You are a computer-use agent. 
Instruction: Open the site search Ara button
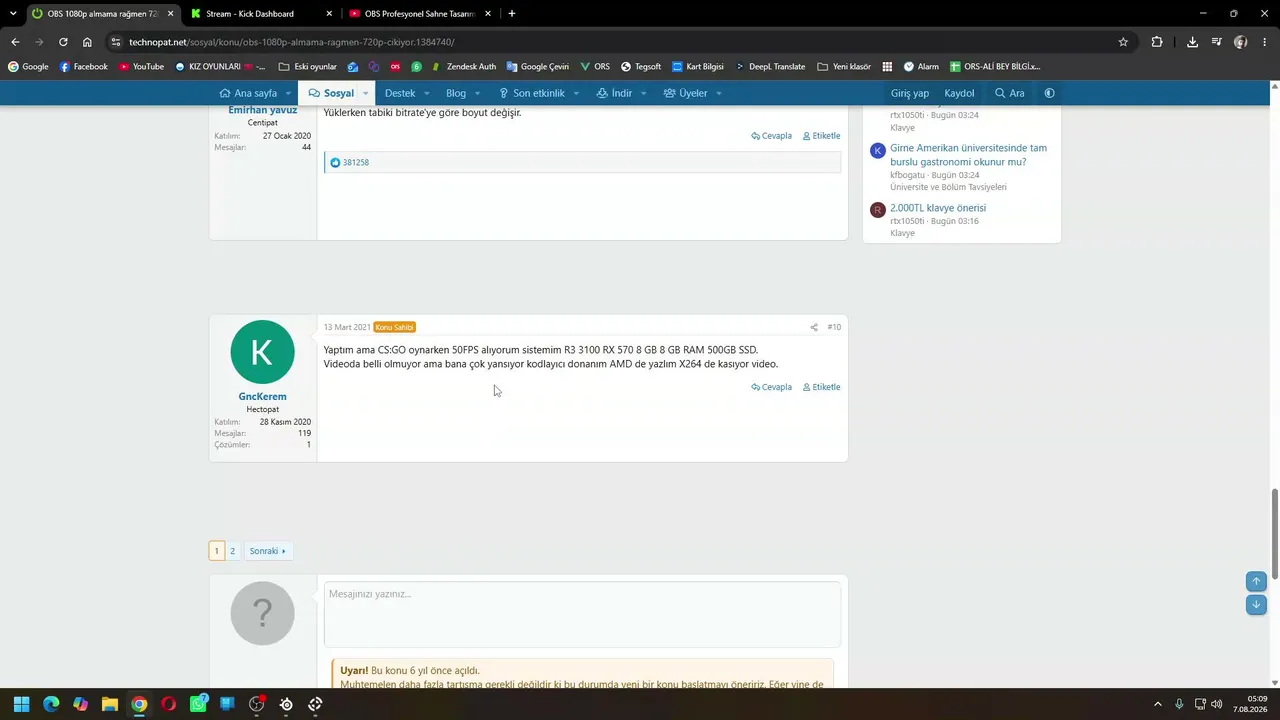1009,93
